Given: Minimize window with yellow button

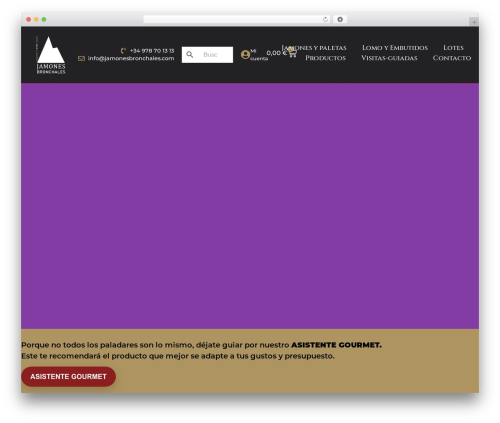Looking at the screenshot, I should 36,19.
